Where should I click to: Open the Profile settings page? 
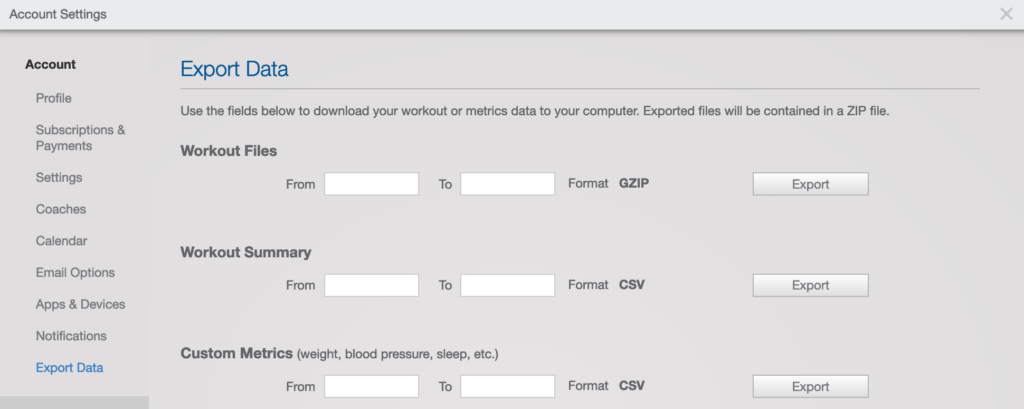(54, 98)
